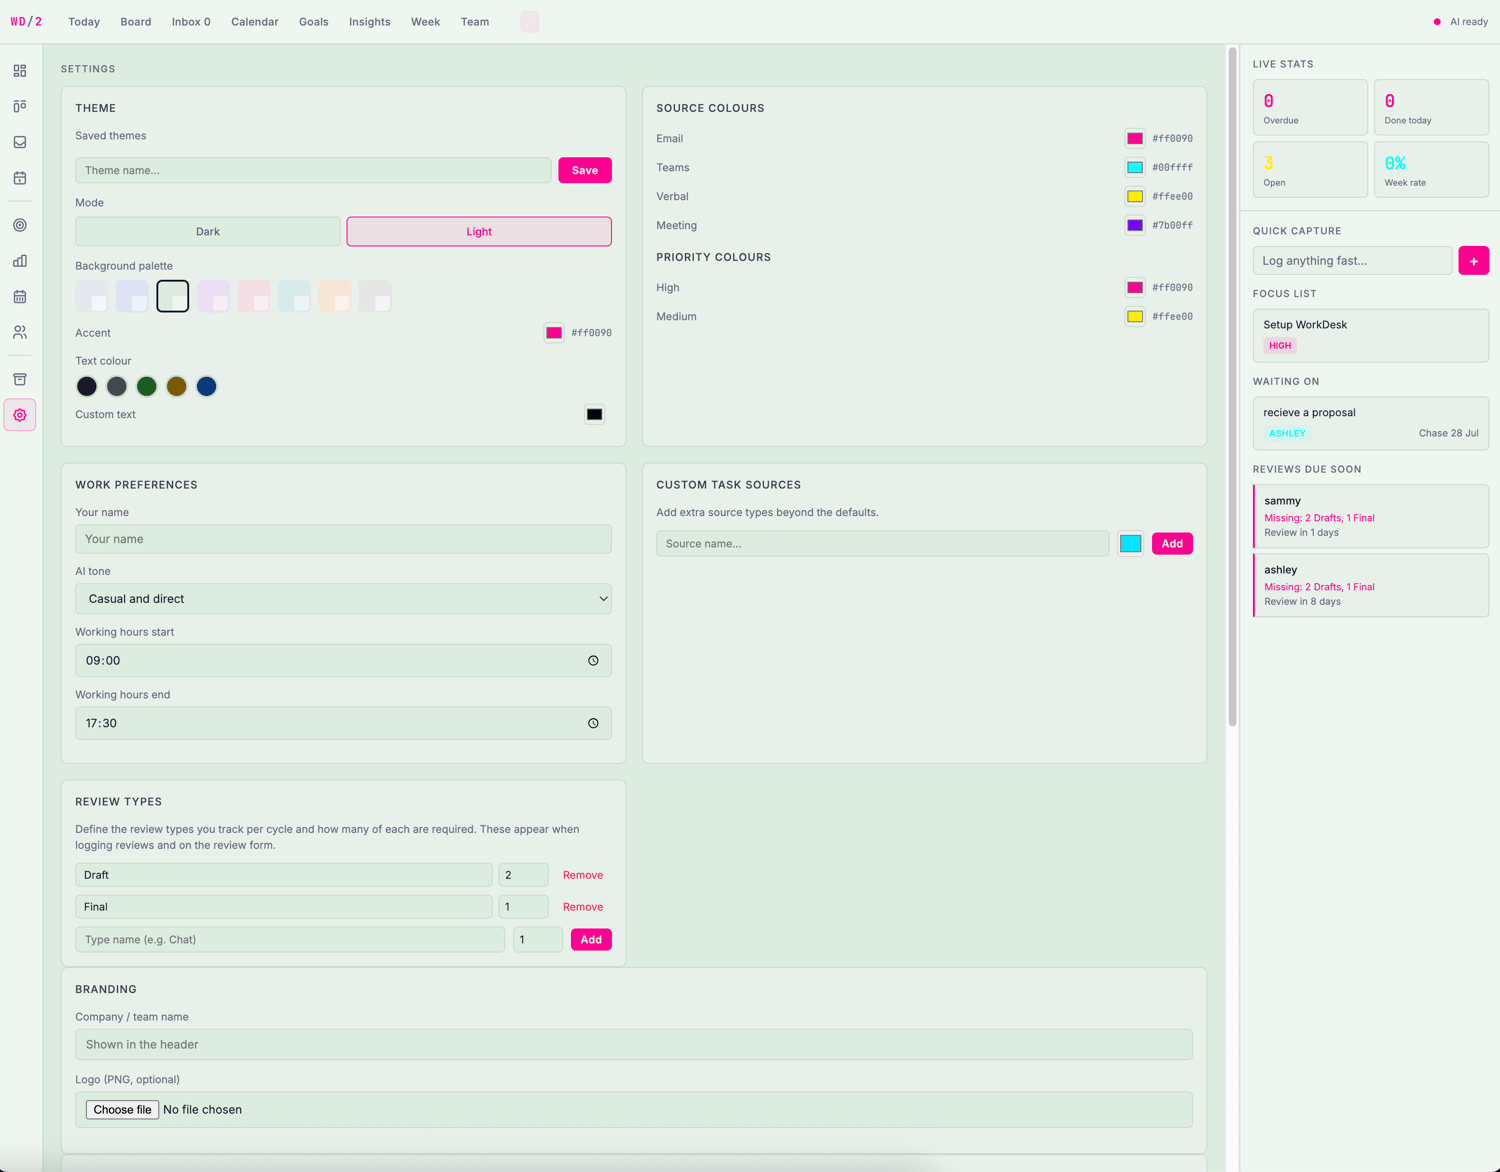
Task: Open the Insights tab
Action: (370, 22)
